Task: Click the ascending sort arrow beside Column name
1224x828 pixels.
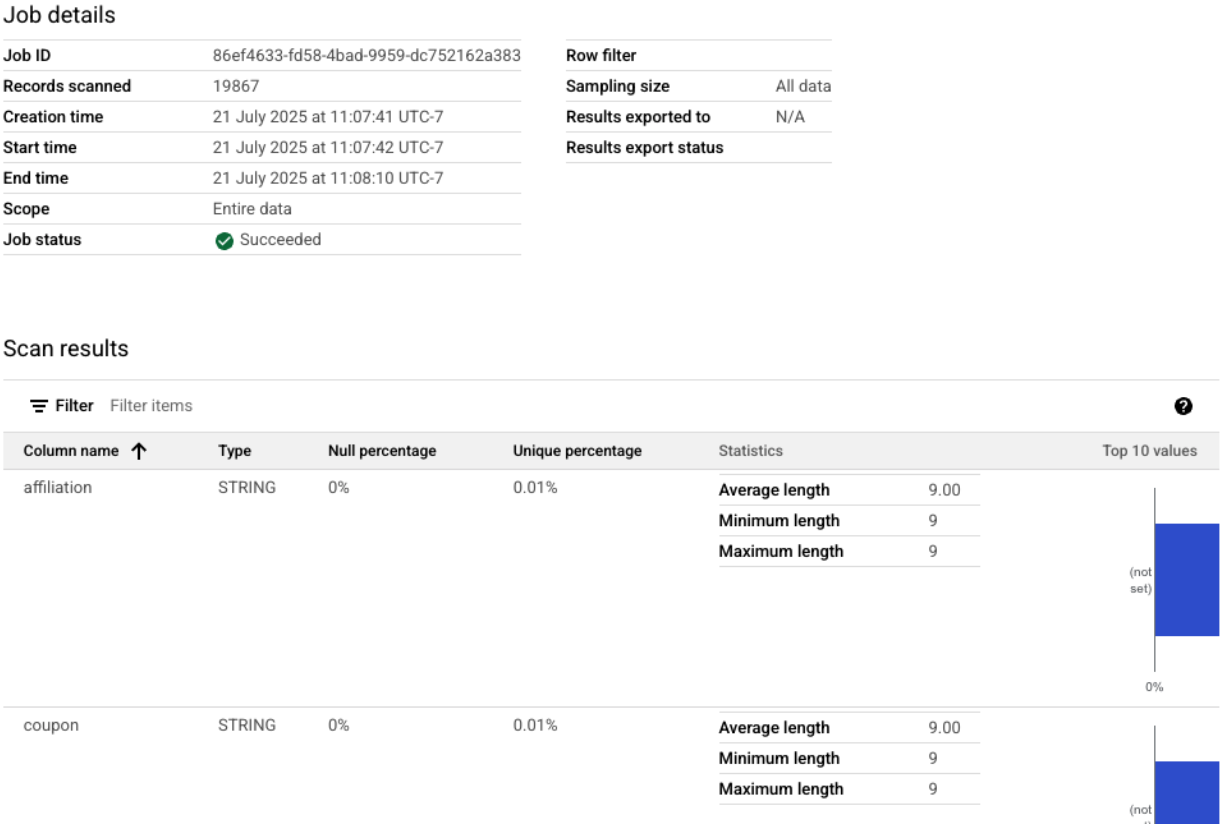Action: tap(139, 451)
